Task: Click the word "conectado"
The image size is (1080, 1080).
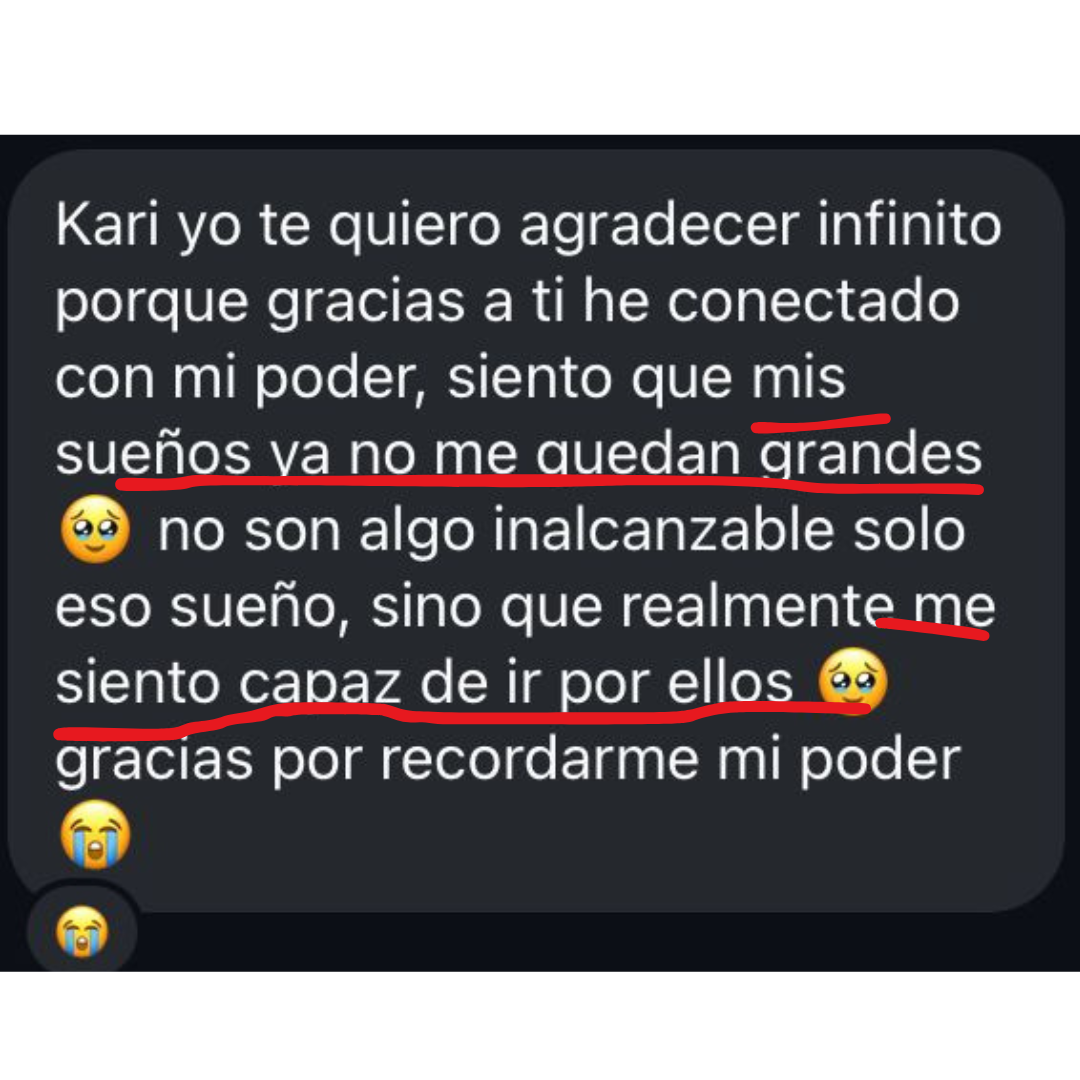Action: [x=813, y=300]
